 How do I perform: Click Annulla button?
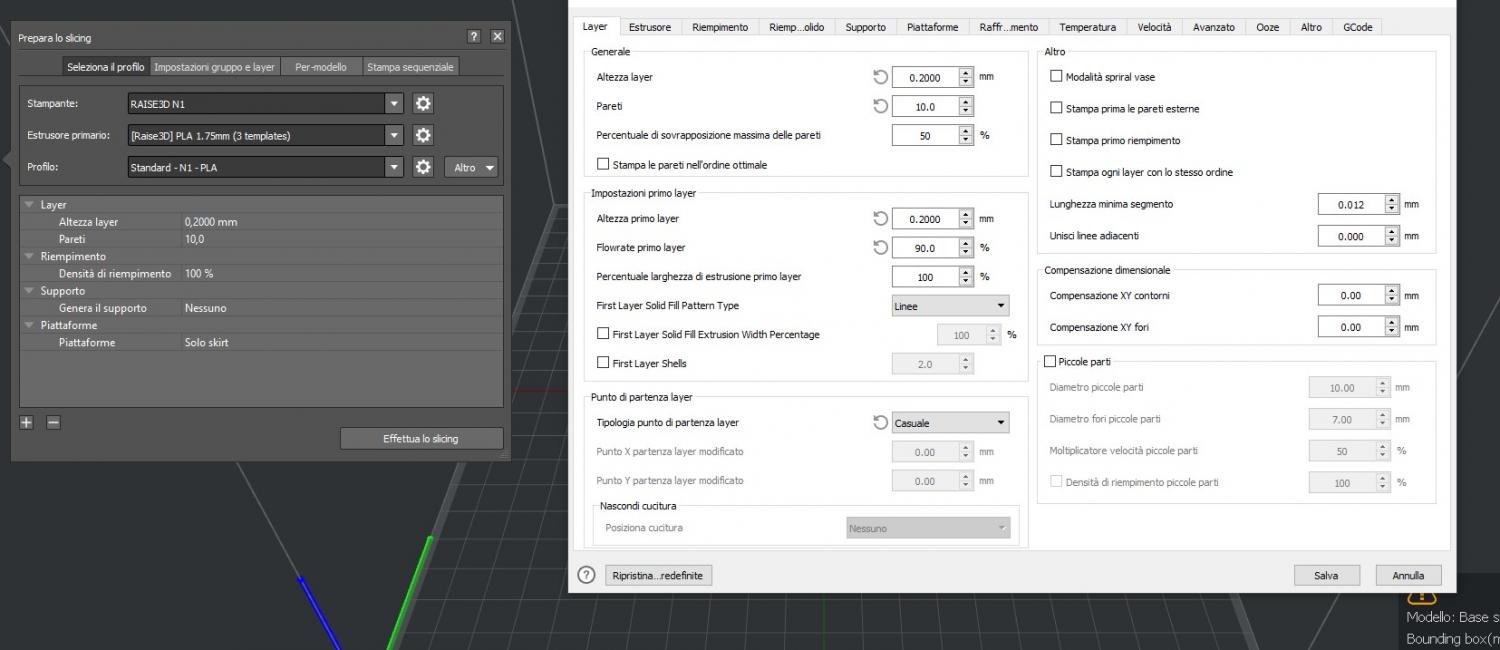click(1408, 575)
